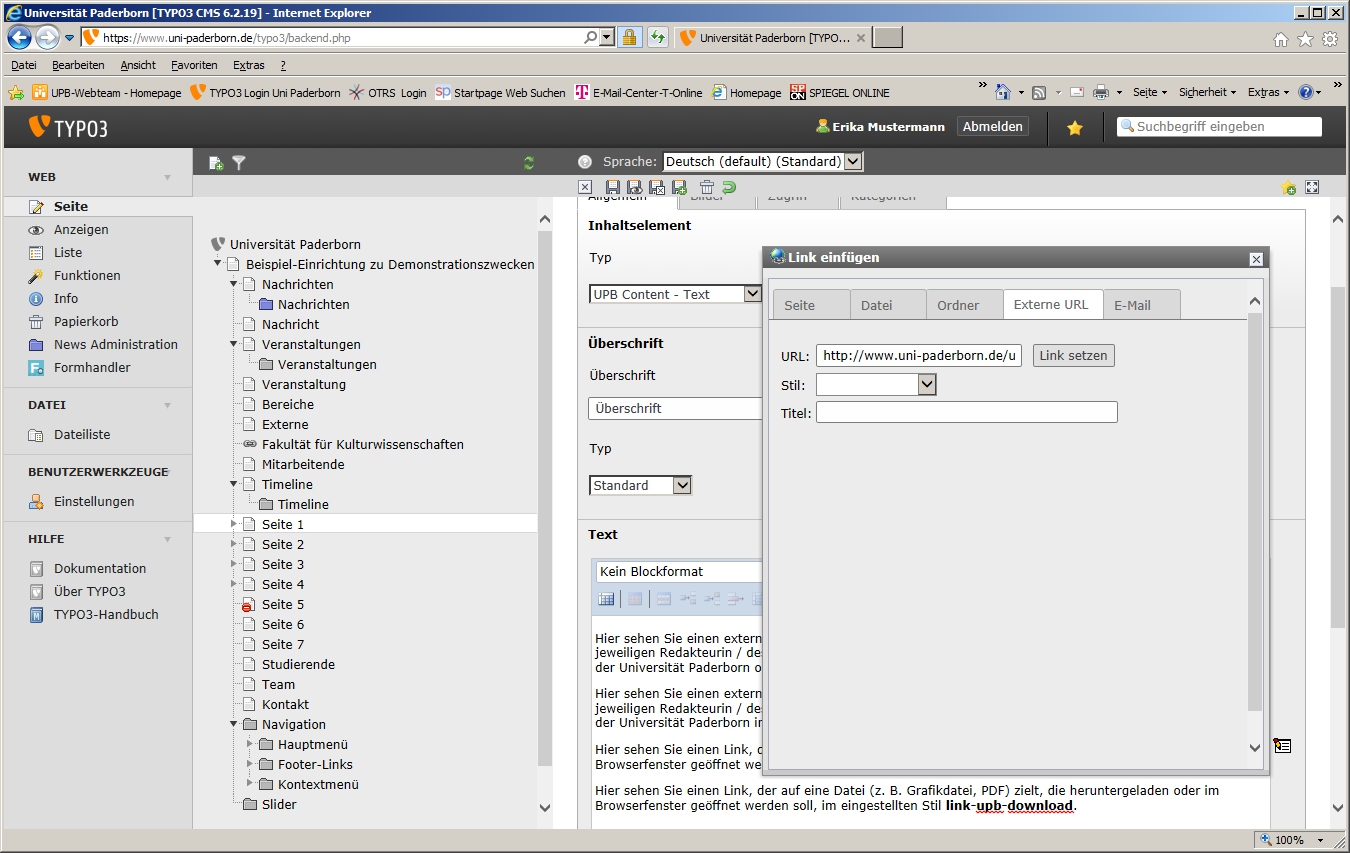The width and height of the screenshot is (1350, 853).
Task: Click the insert table icon in text editor
Action: click(606, 599)
